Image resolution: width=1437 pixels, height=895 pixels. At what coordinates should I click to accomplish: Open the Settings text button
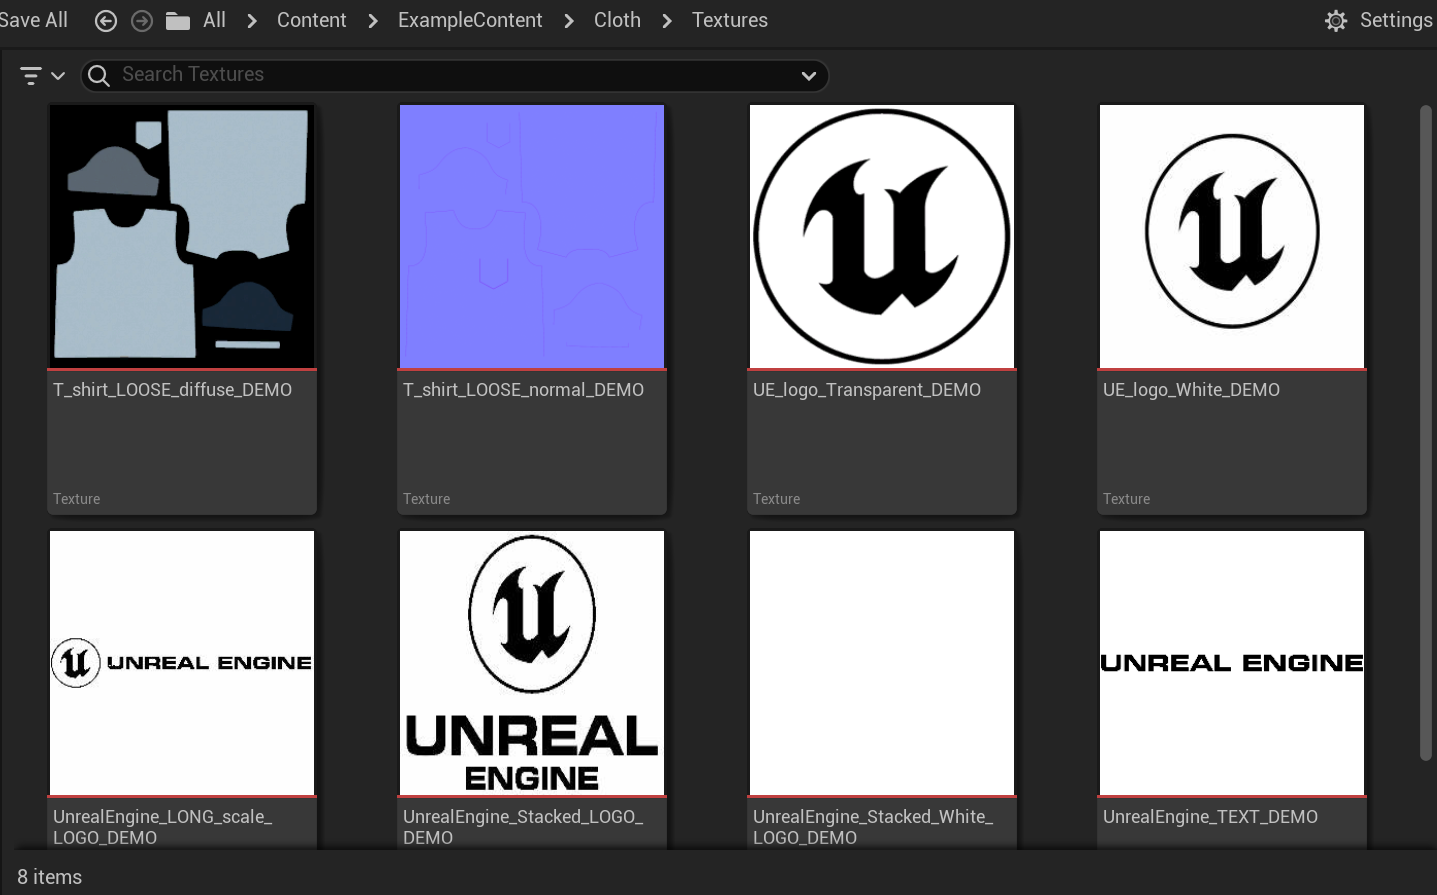[x=1396, y=20]
